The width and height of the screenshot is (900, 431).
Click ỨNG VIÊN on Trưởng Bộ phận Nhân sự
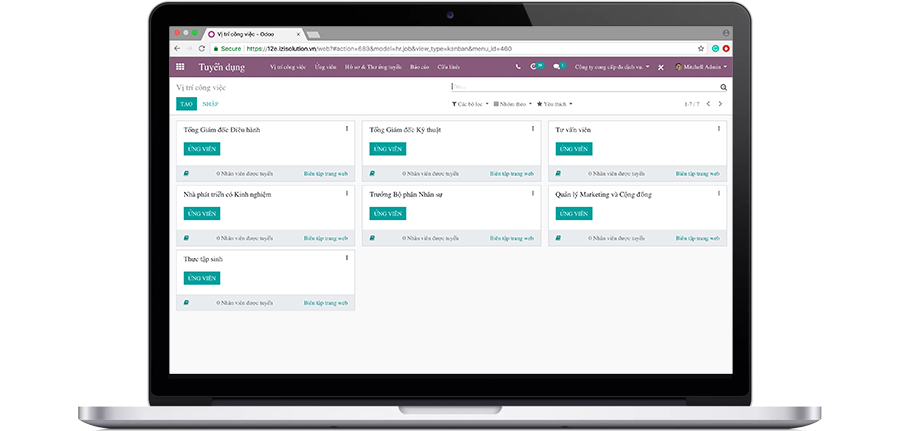click(387, 213)
